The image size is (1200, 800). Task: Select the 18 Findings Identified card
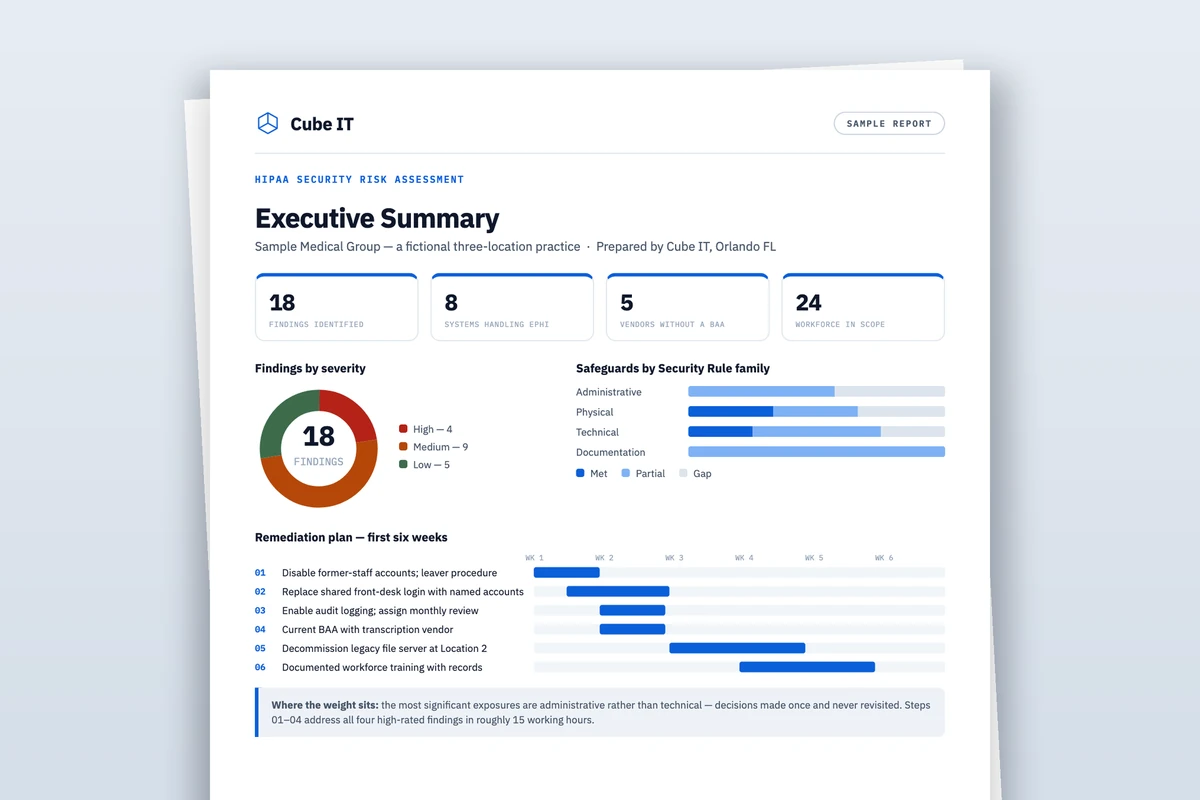pos(336,307)
